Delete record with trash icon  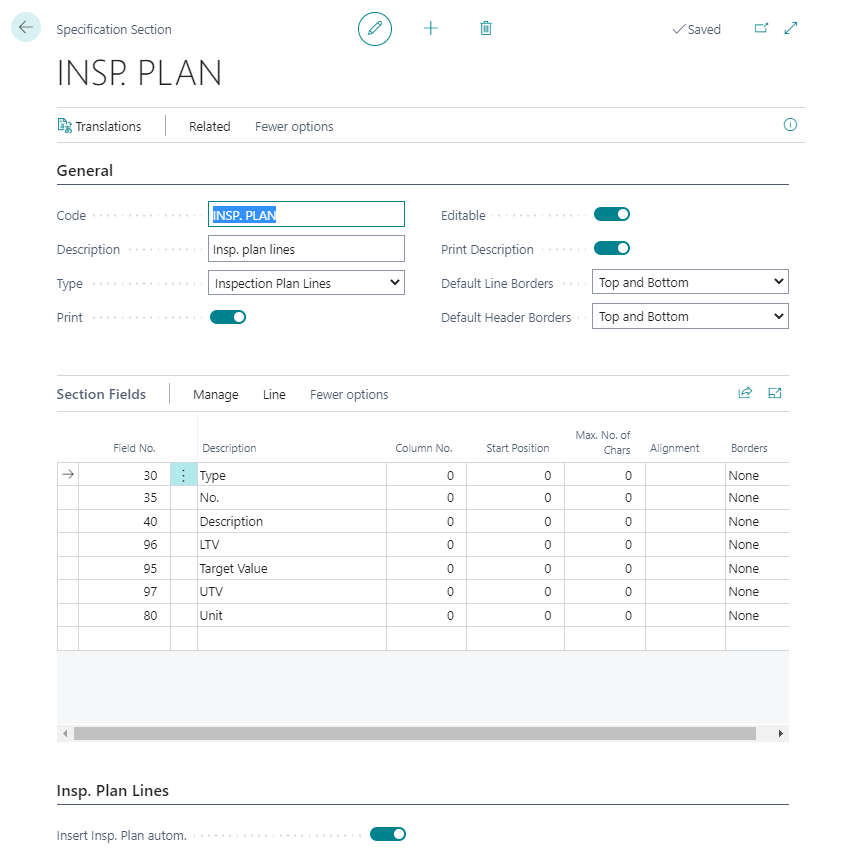(x=485, y=28)
